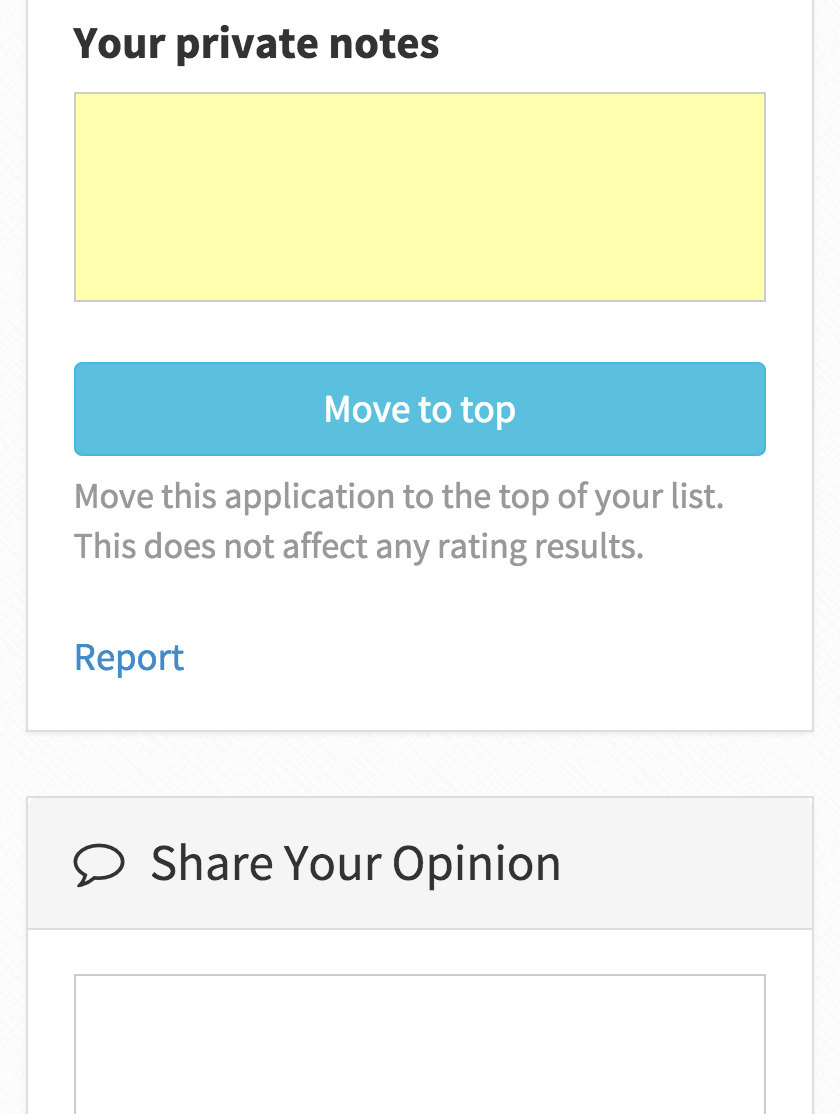840x1114 pixels.
Task: Move this application to the top
Action: [x=420, y=409]
